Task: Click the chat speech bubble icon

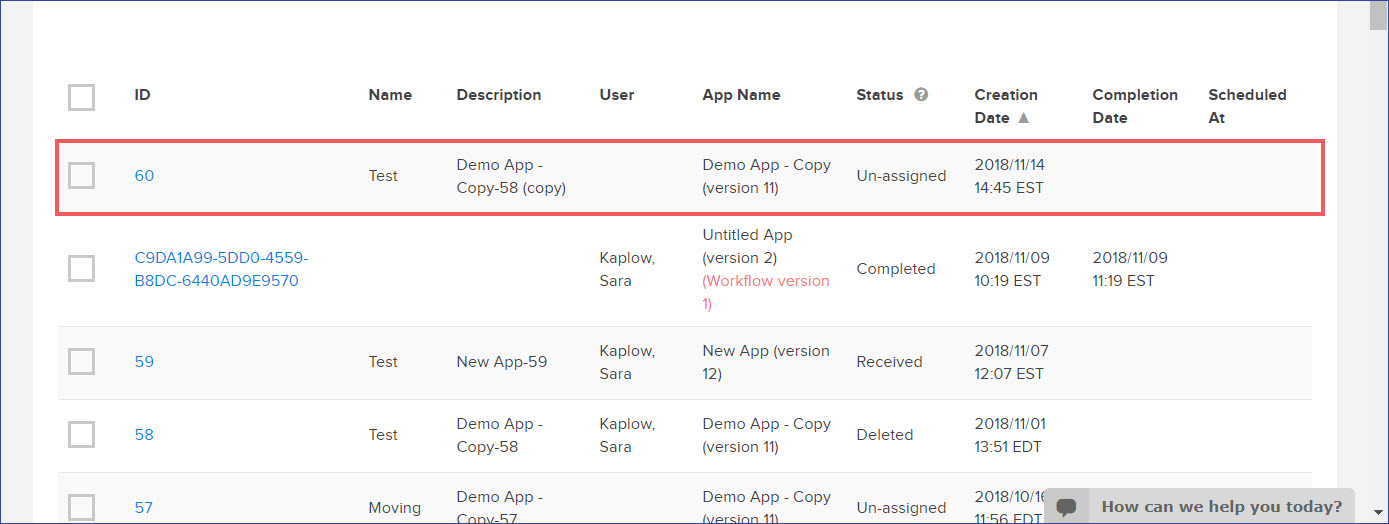Action: click(1067, 507)
